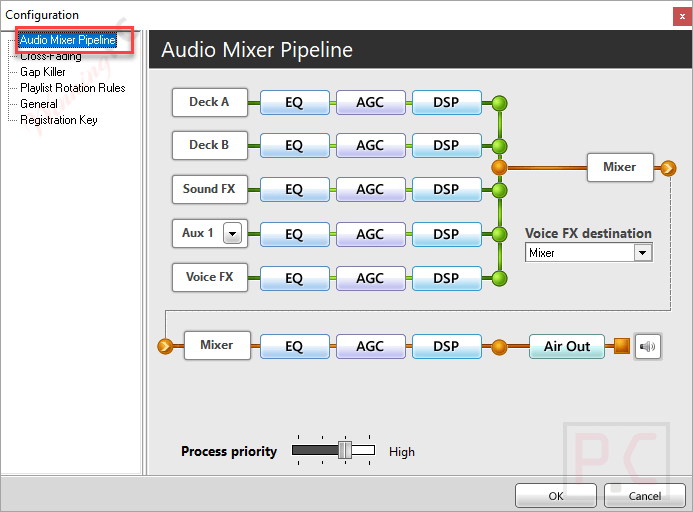Image resolution: width=693 pixels, height=512 pixels.
Task: Open AGC for Sound FX
Action: tap(370, 190)
